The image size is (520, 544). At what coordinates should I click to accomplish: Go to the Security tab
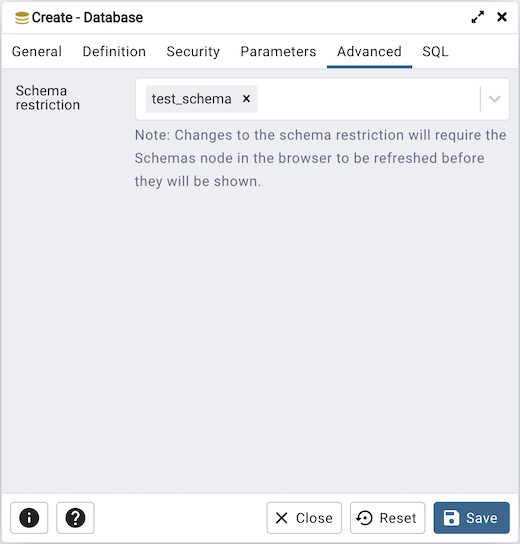[193, 51]
